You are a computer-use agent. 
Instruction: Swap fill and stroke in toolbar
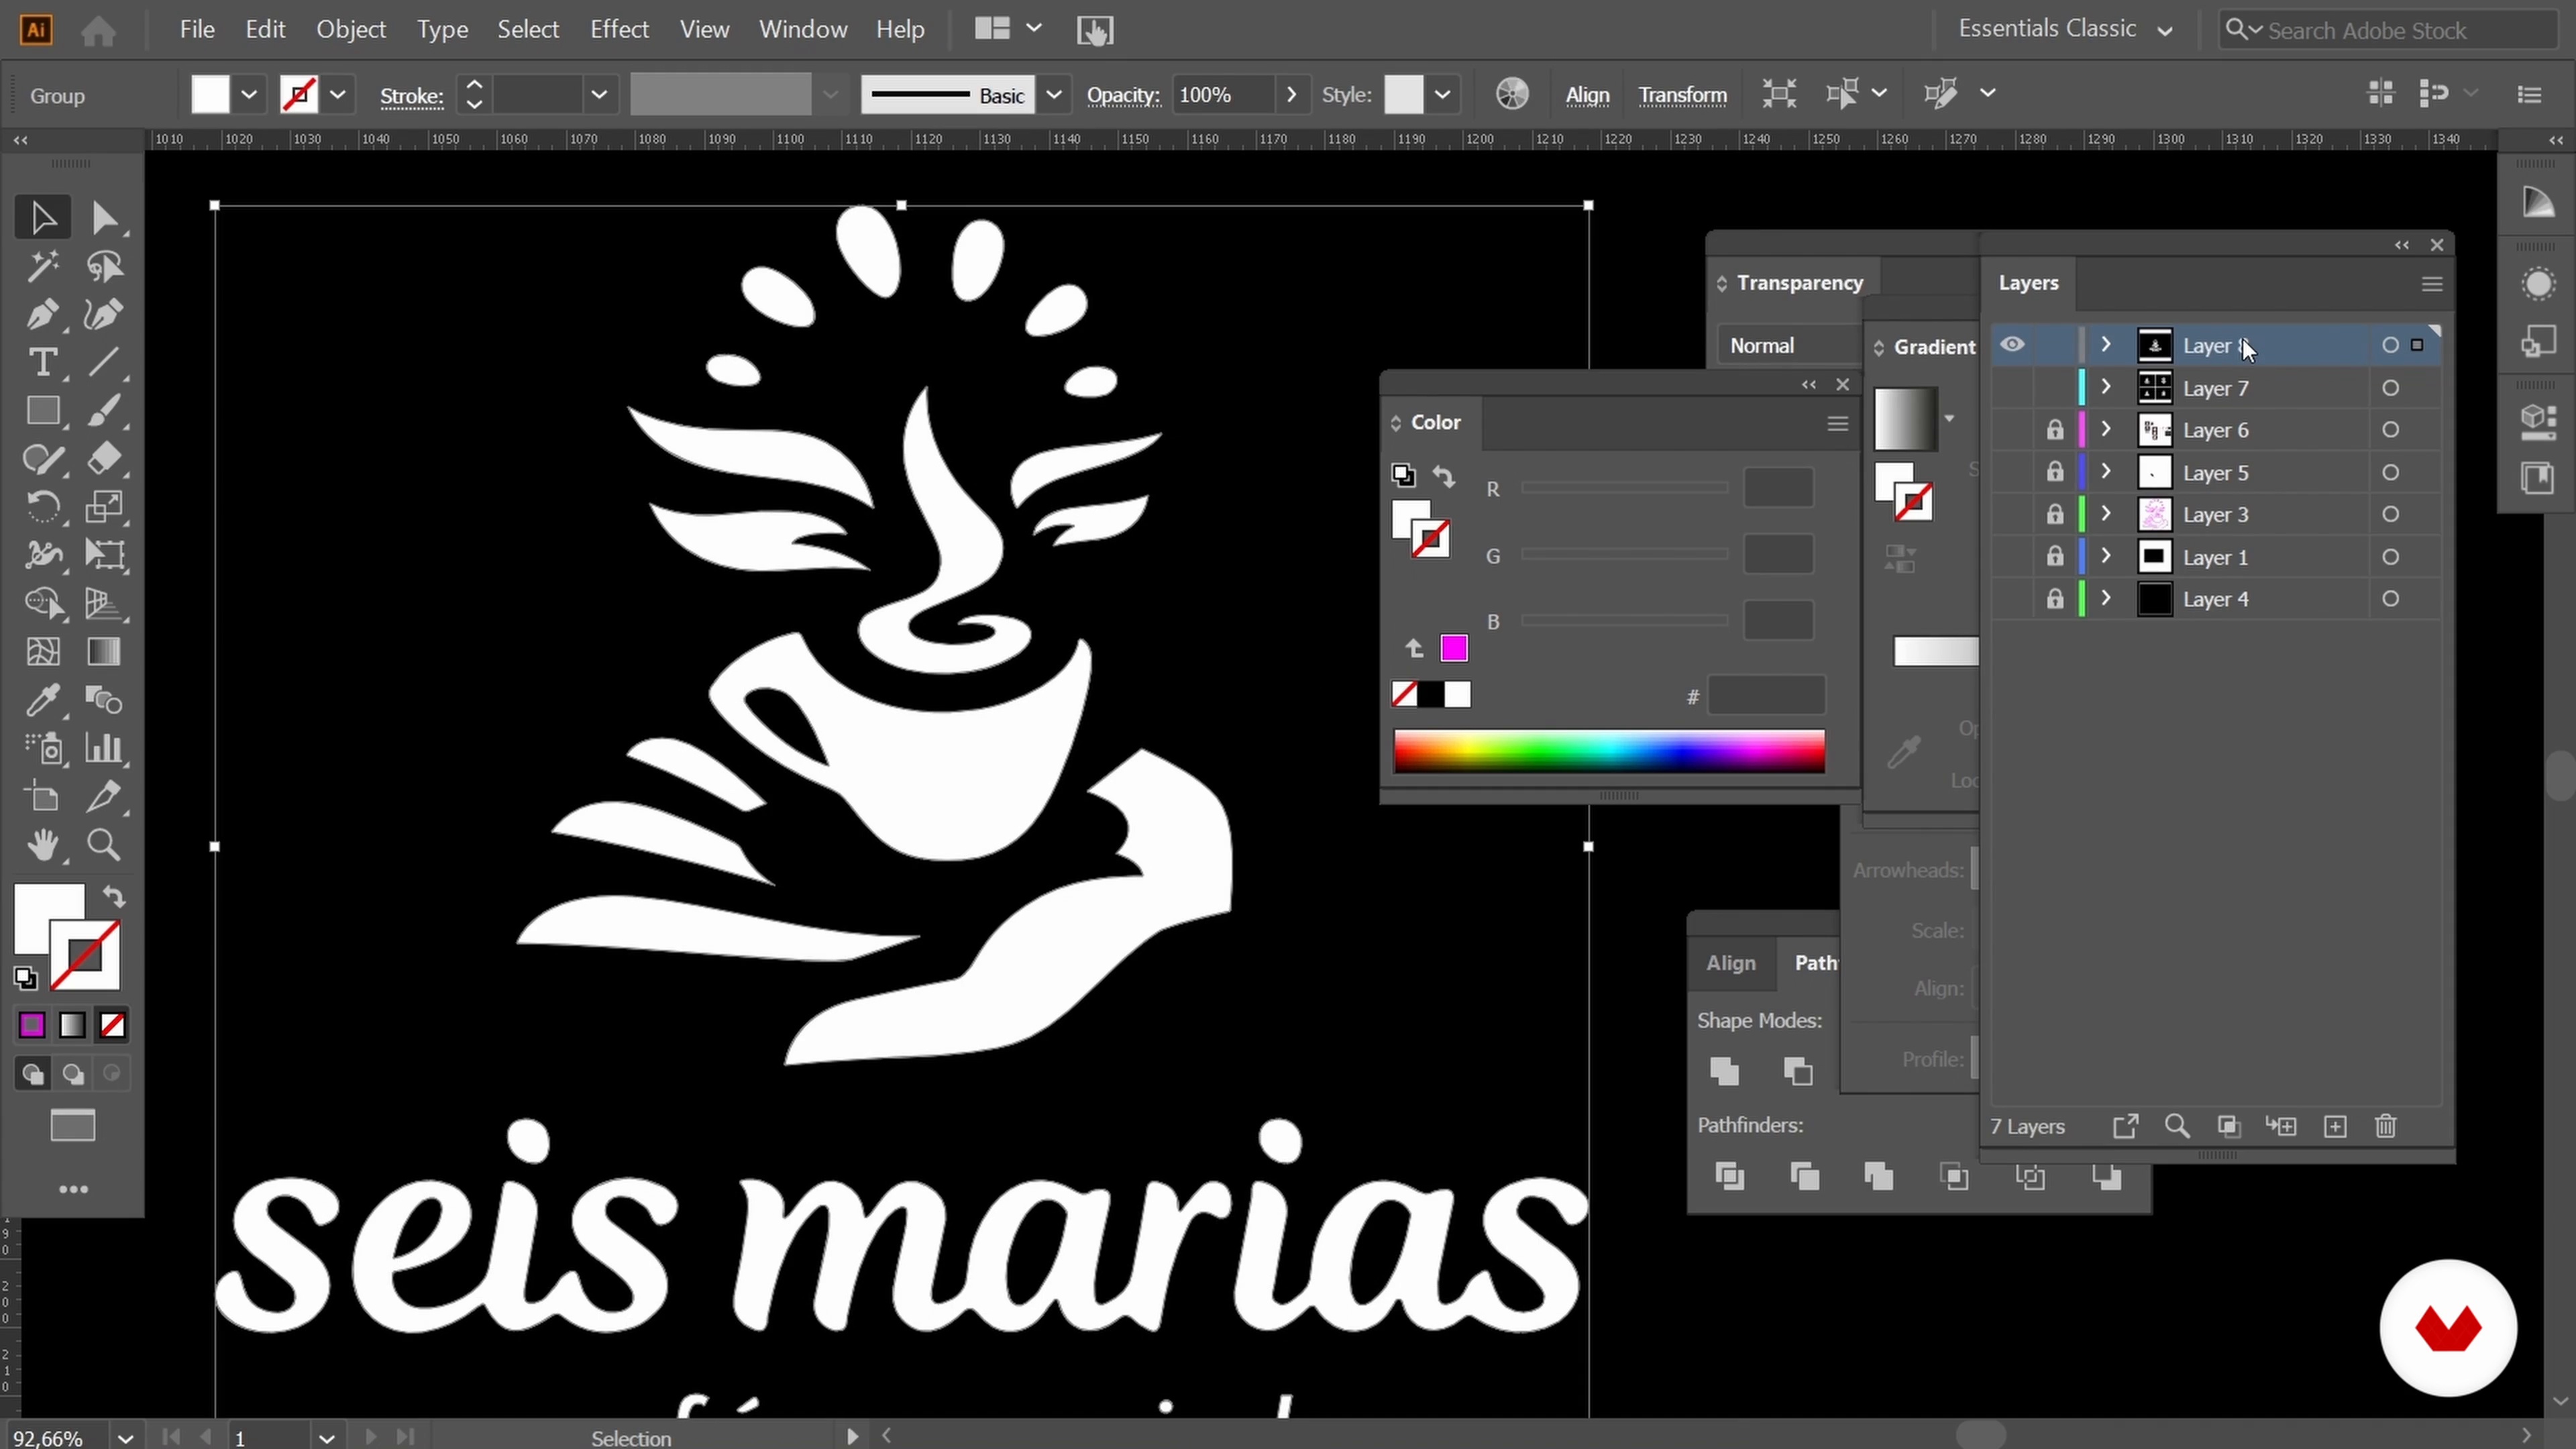click(x=114, y=897)
